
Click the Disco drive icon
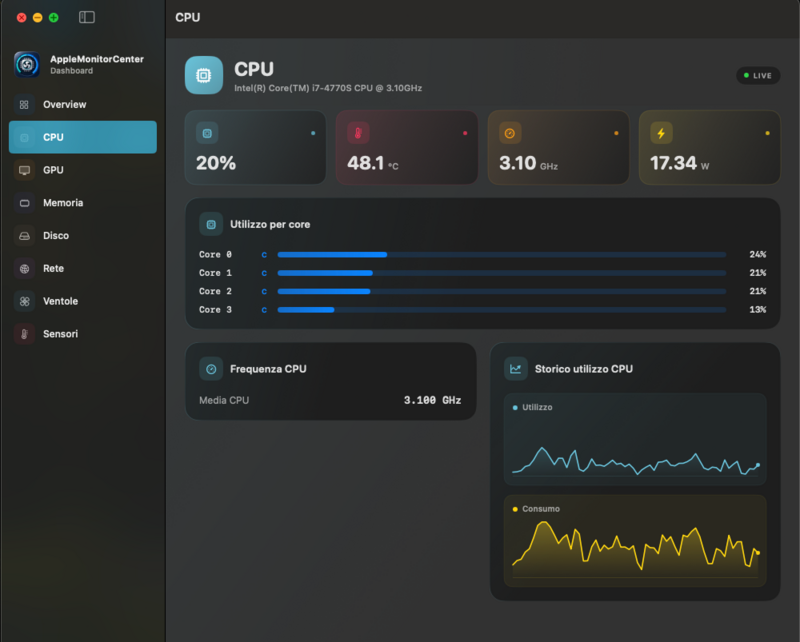(24, 236)
